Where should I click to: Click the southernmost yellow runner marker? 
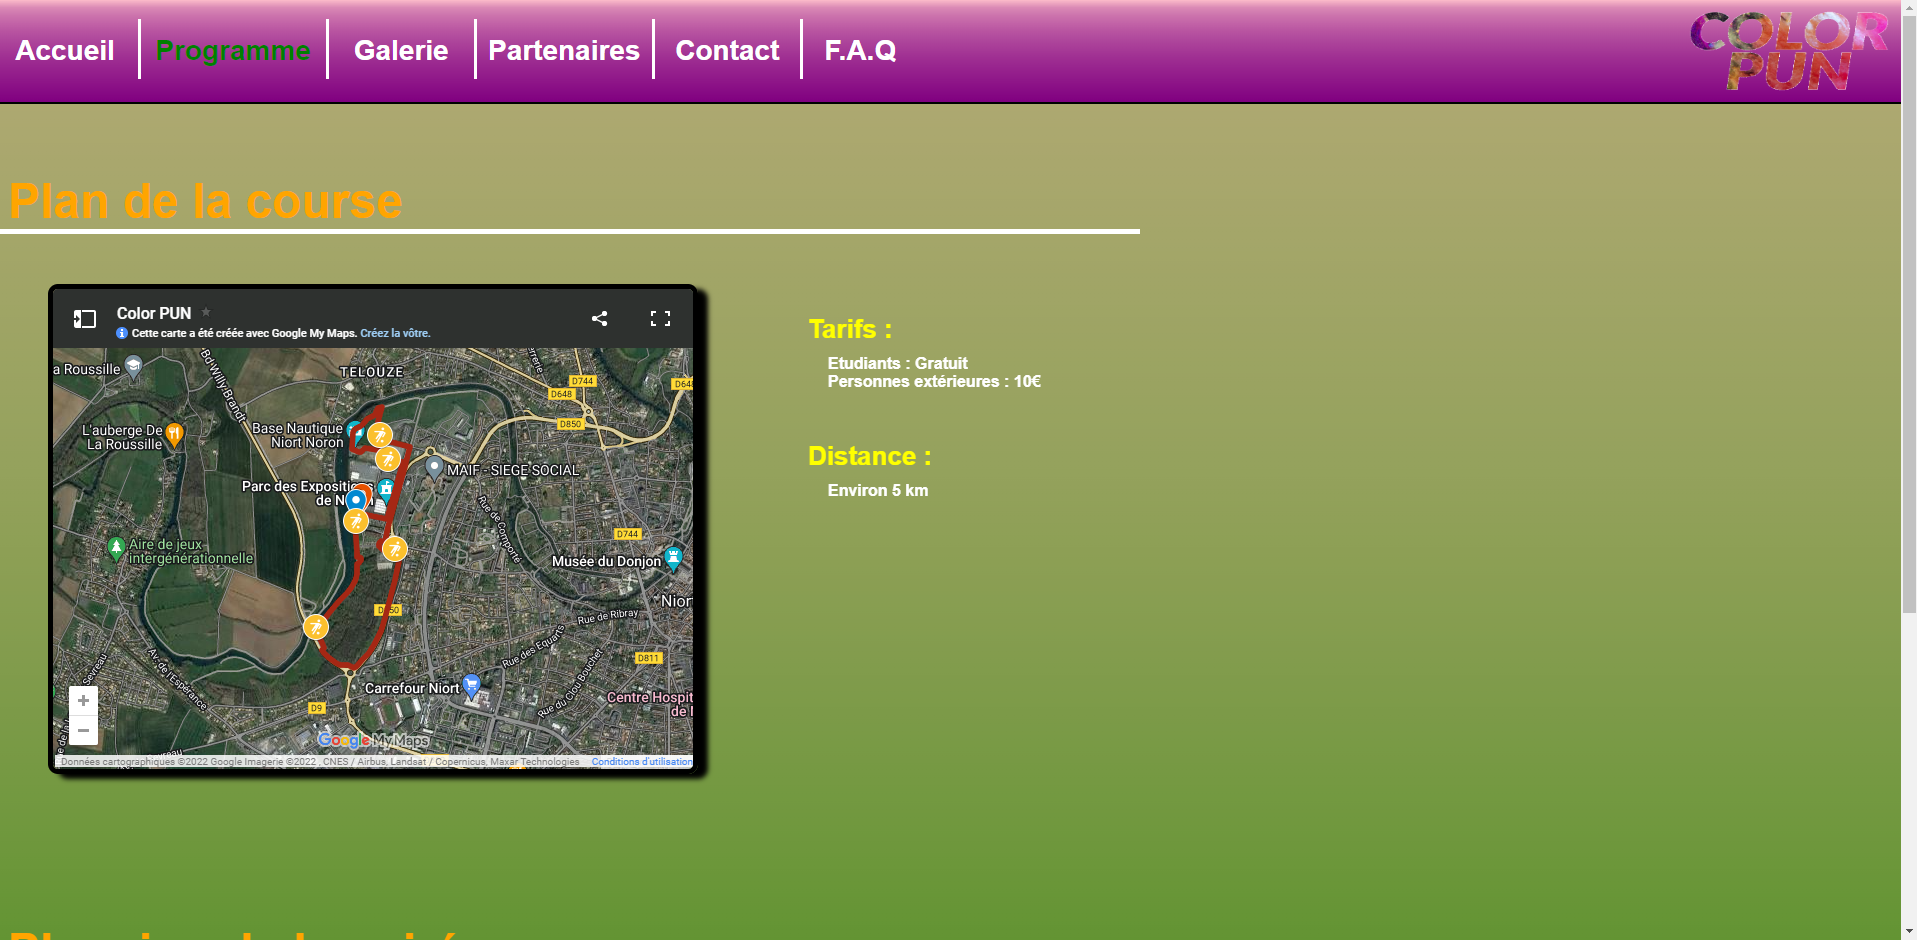click(316, 627)
